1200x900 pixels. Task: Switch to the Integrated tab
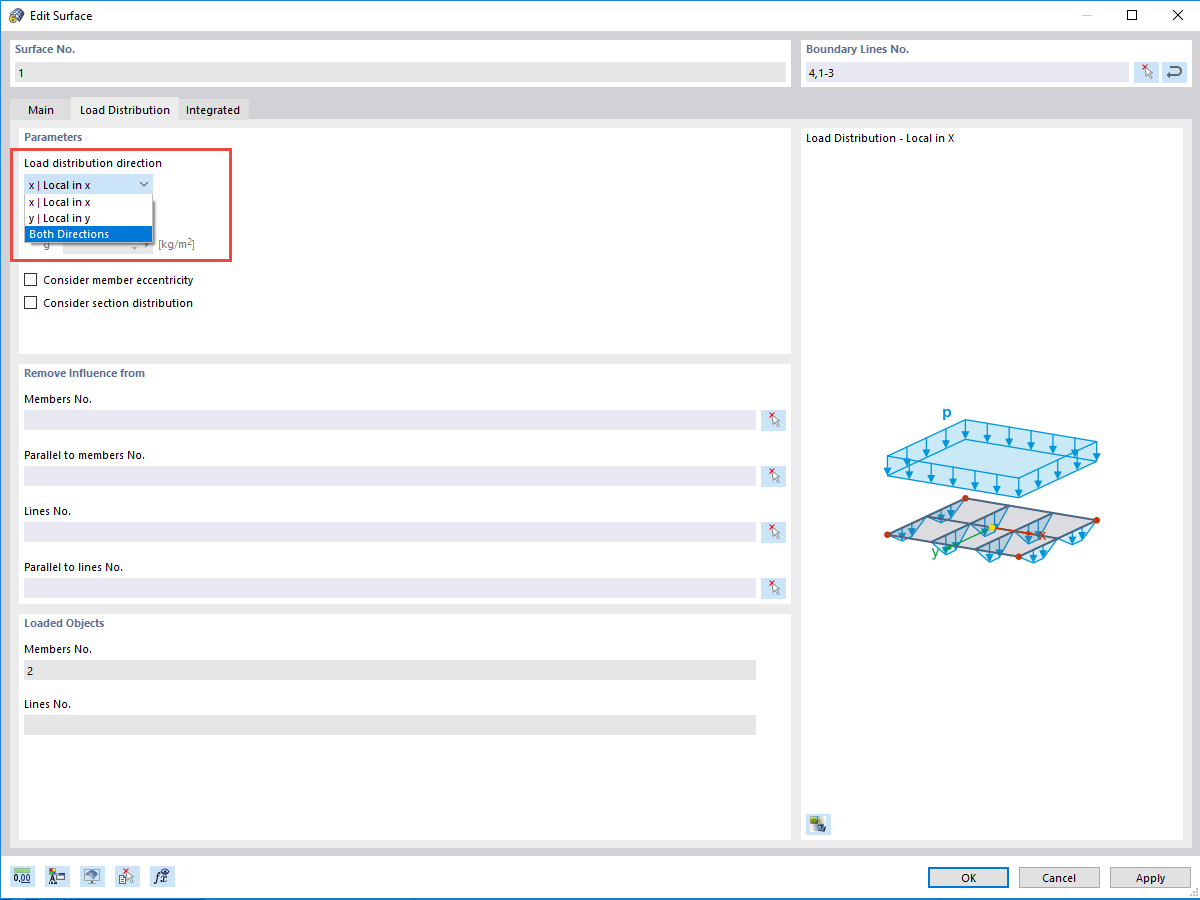[x=213, y=110]
